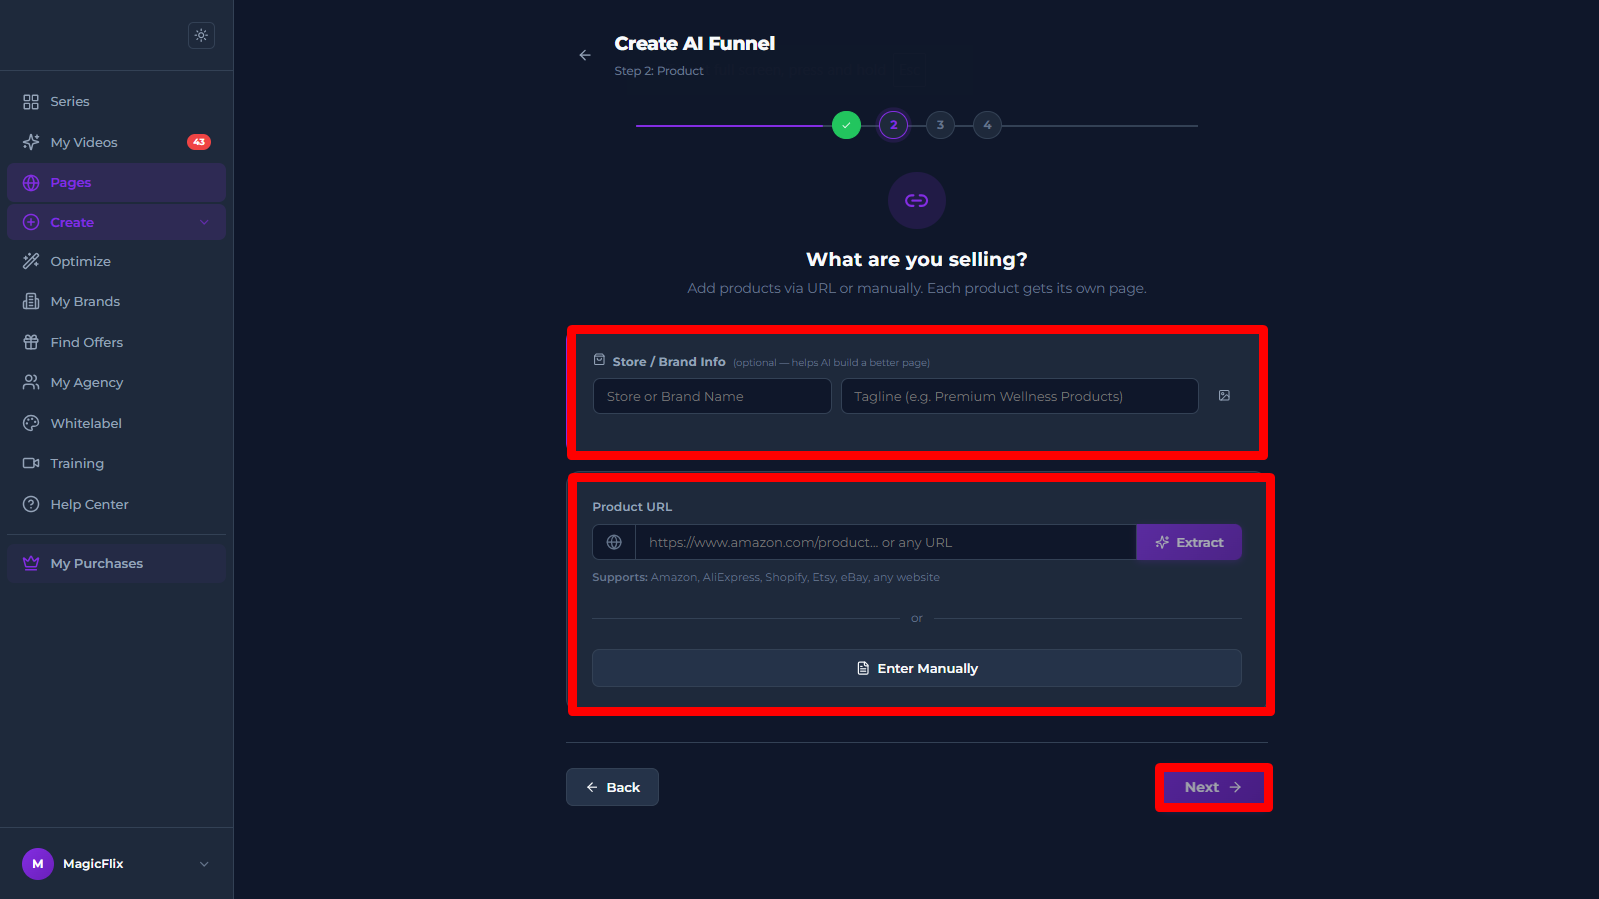
Task: Toggle the light/dark theme sun icon
Action: tap(201, 35)
